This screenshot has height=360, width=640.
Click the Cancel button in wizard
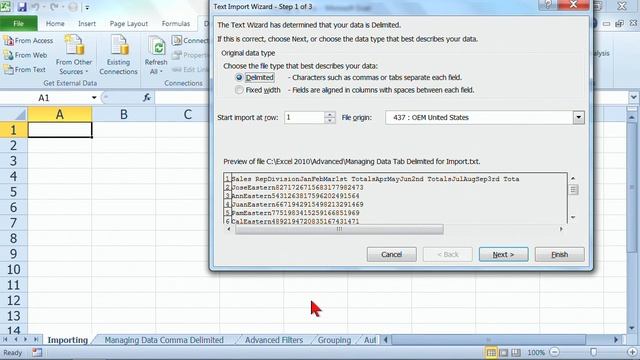(391, 254)
